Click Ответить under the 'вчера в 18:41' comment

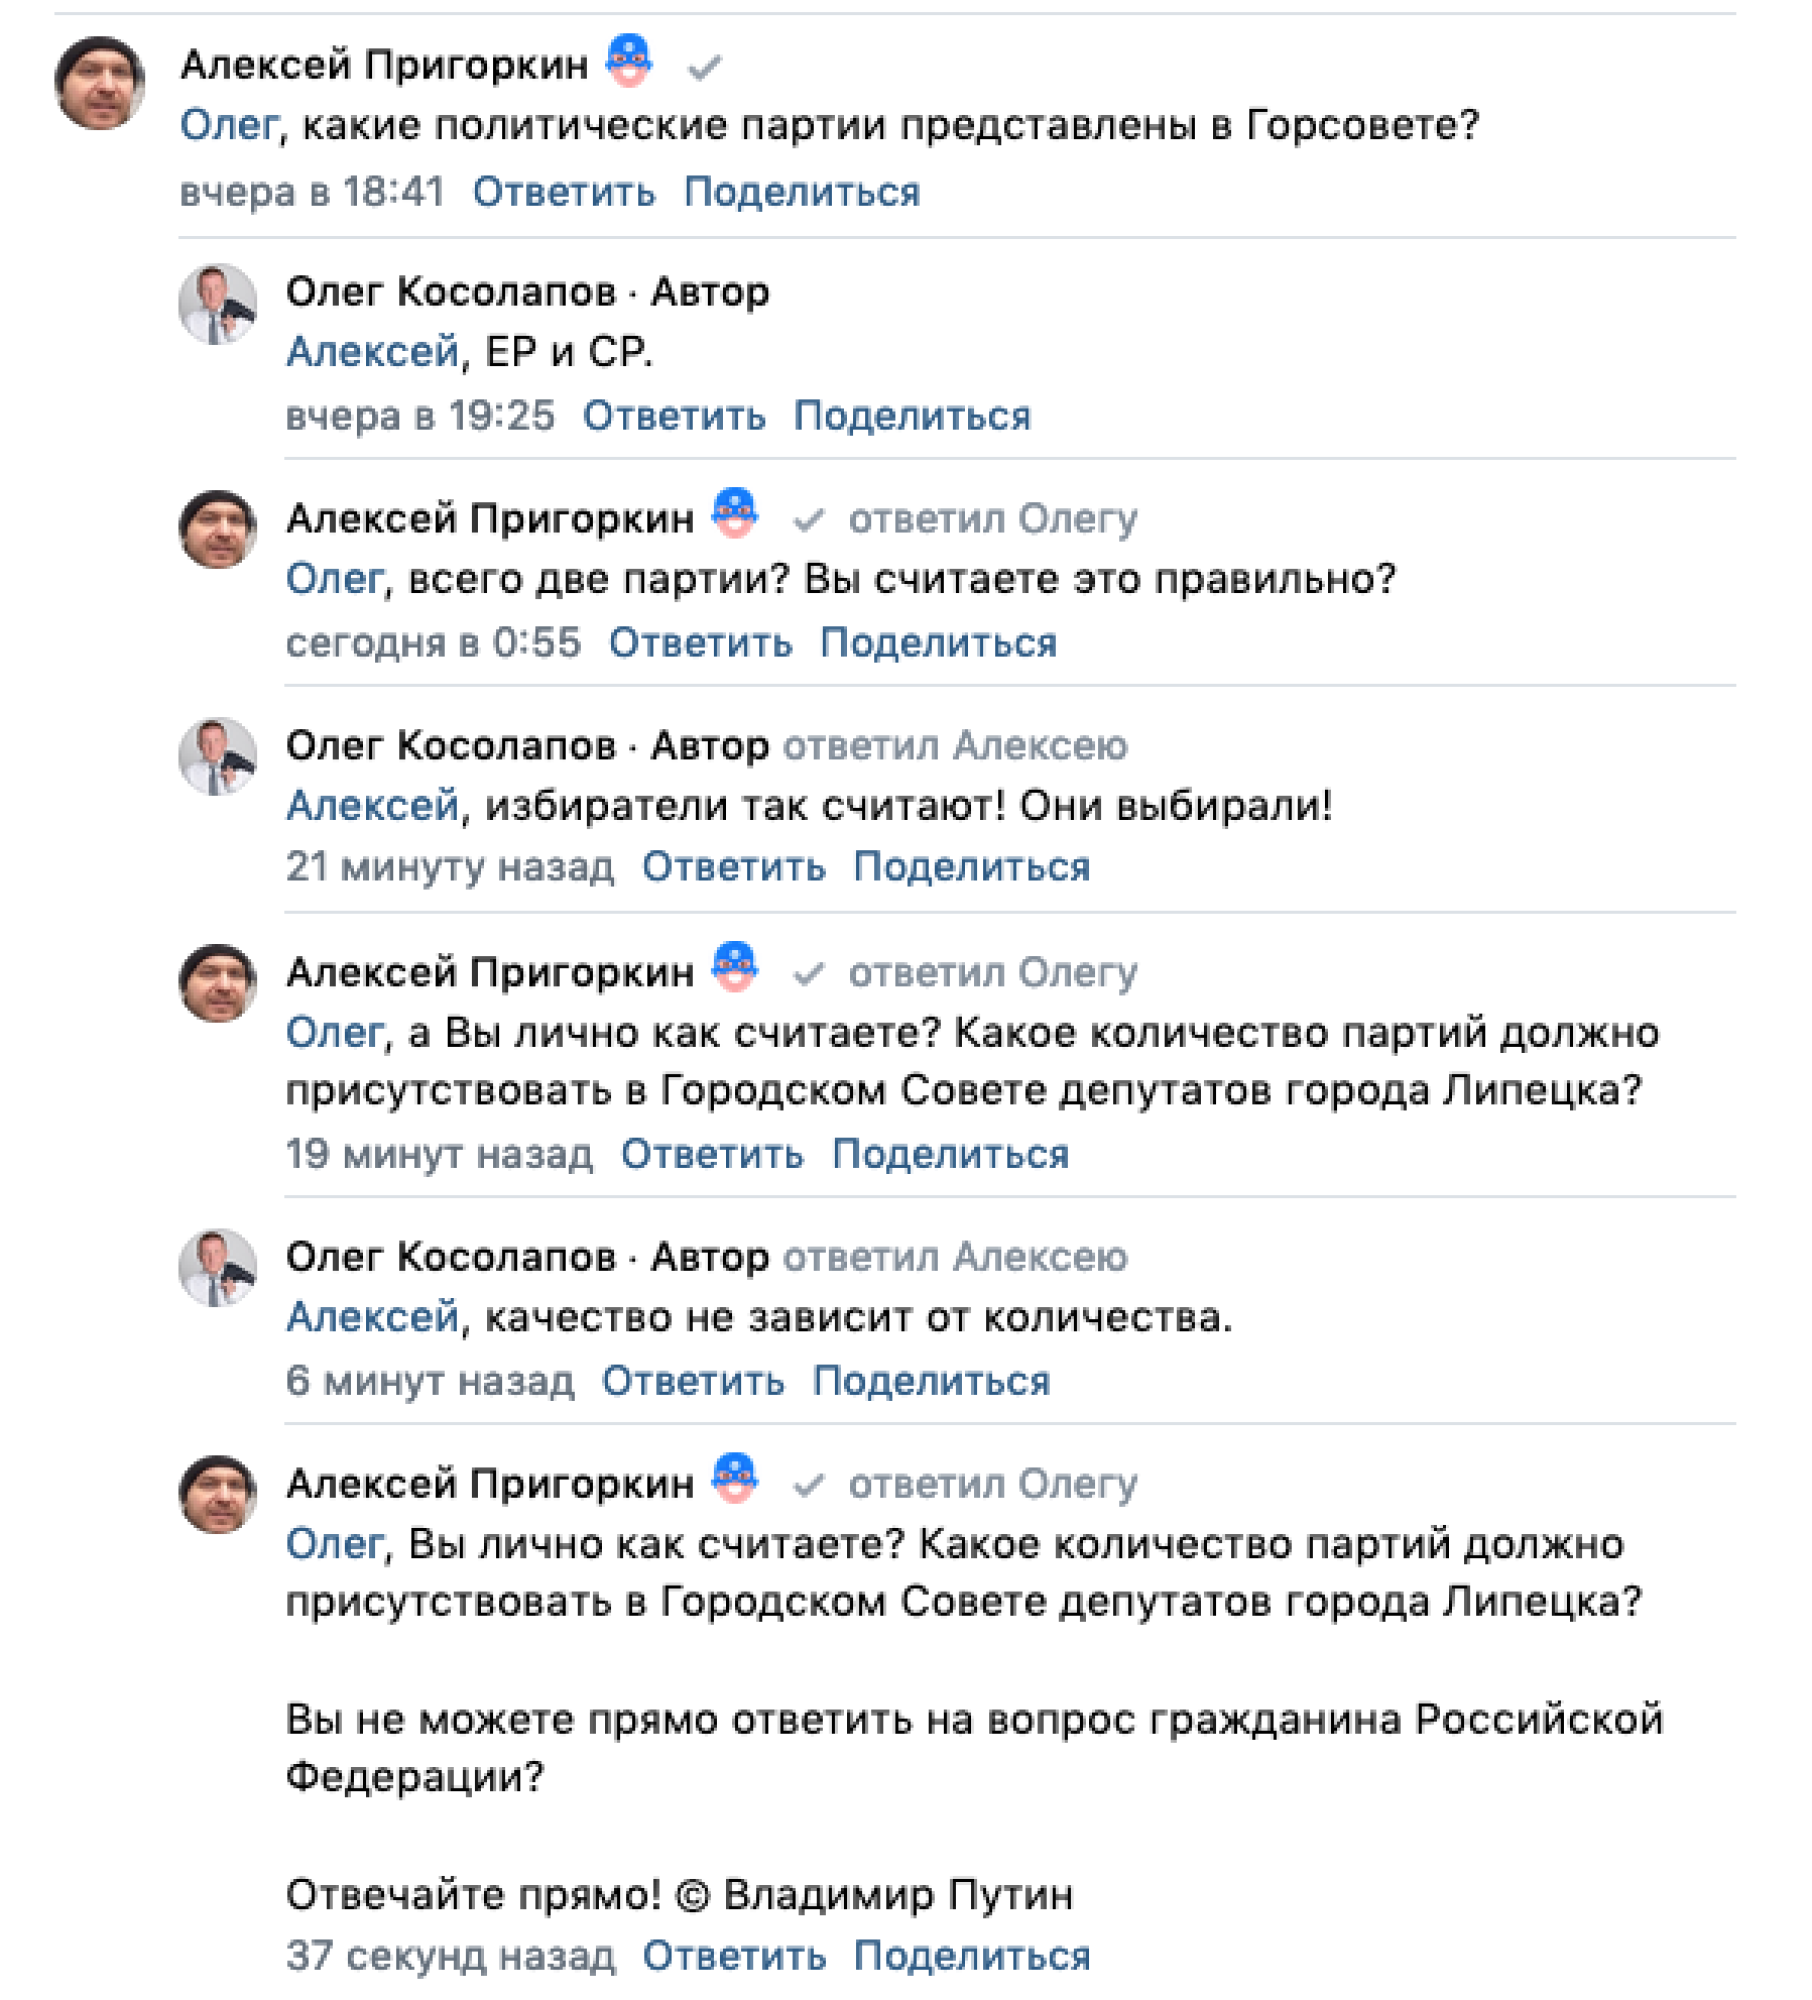(x=565, y=192)
